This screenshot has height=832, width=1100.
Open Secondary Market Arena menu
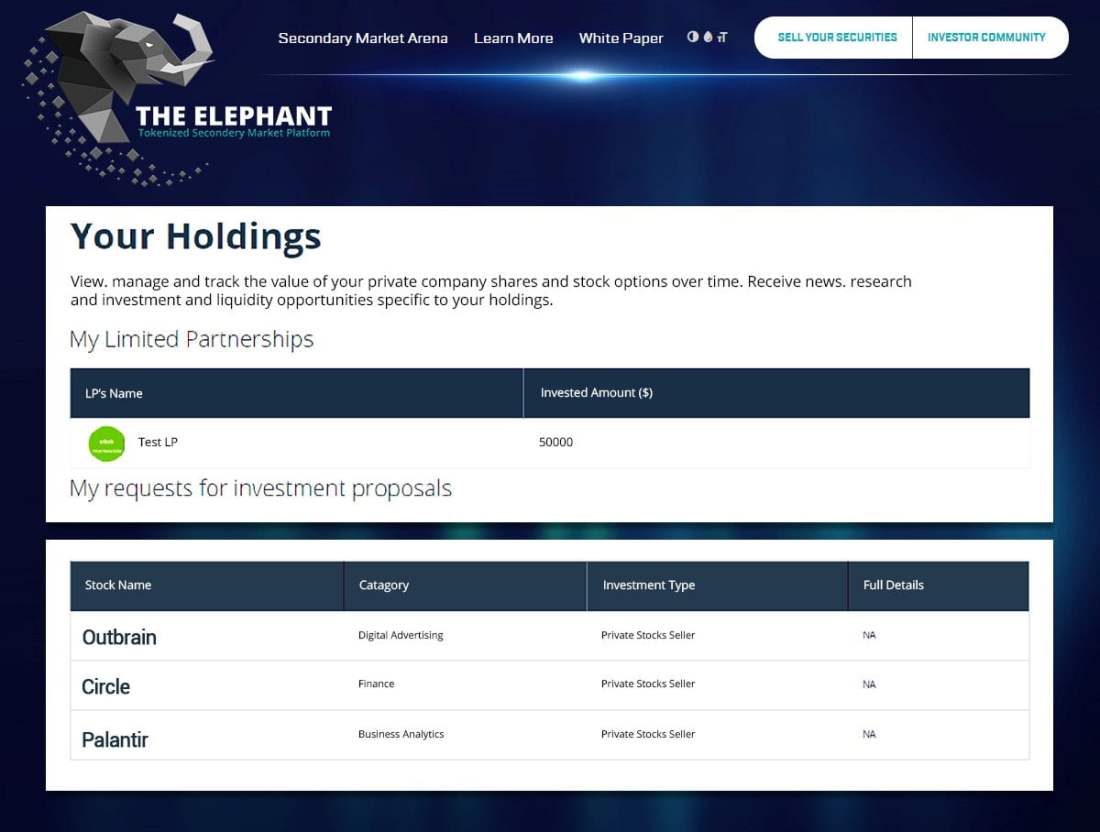[x=363, y=39]
